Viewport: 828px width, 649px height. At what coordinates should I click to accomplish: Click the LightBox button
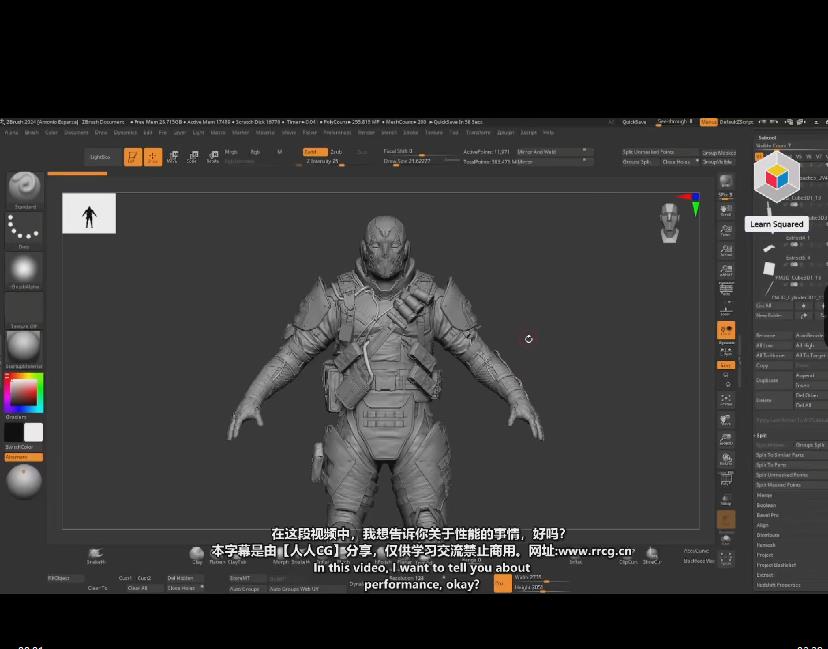click(100, 157)
